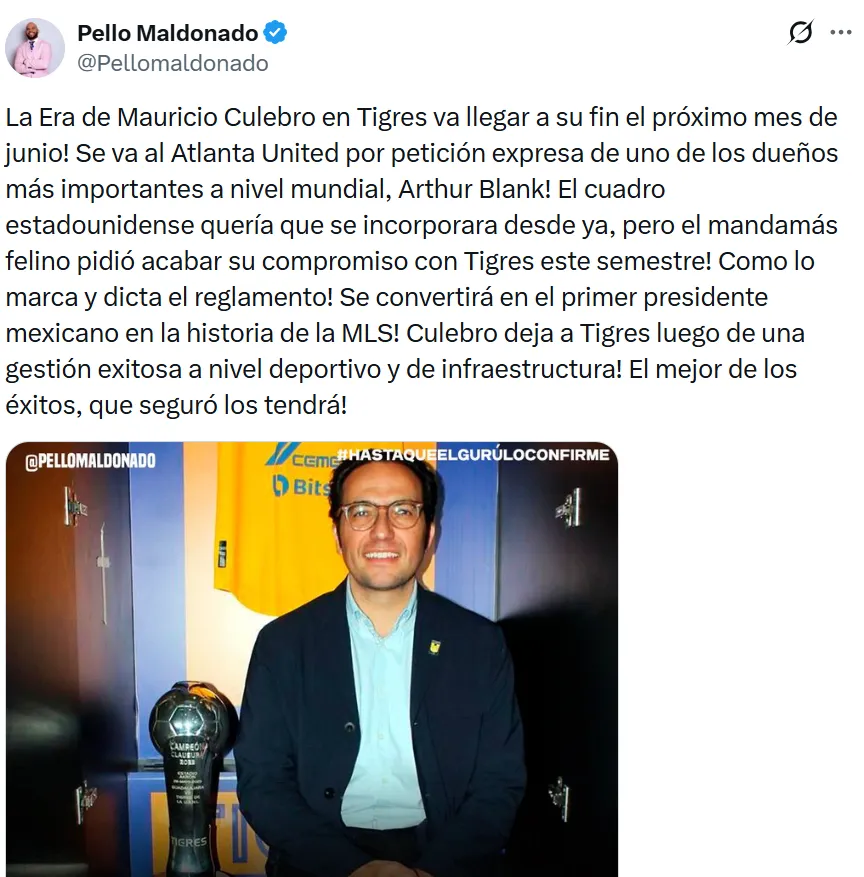This screenshot has height=877, width=864.
Task: Click the @Pellomaldonado handle link
Action: 173,63
